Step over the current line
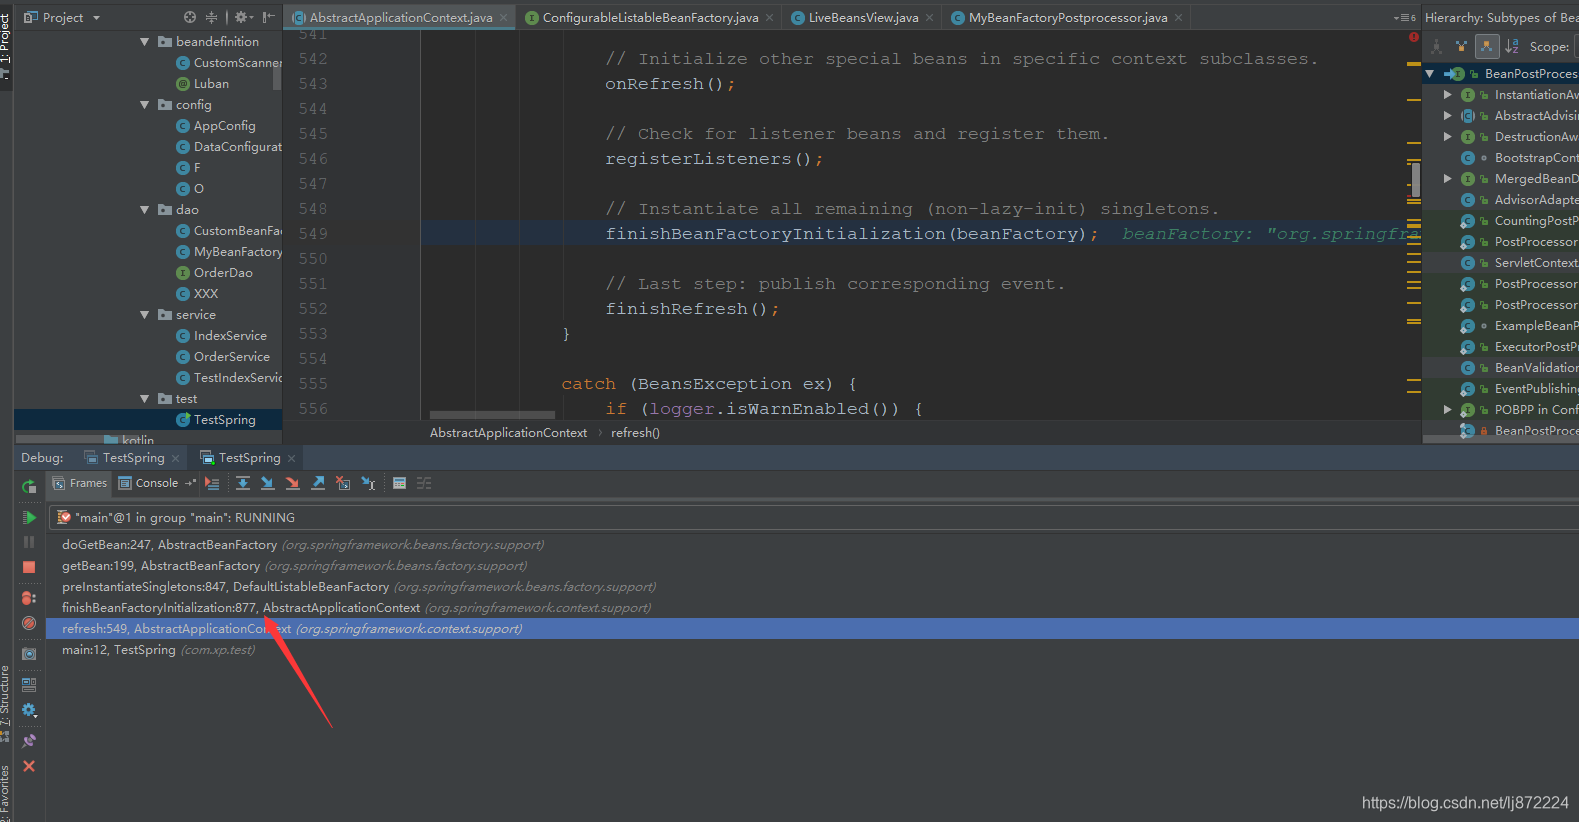Screen dimensions: 1579x822 243,483
